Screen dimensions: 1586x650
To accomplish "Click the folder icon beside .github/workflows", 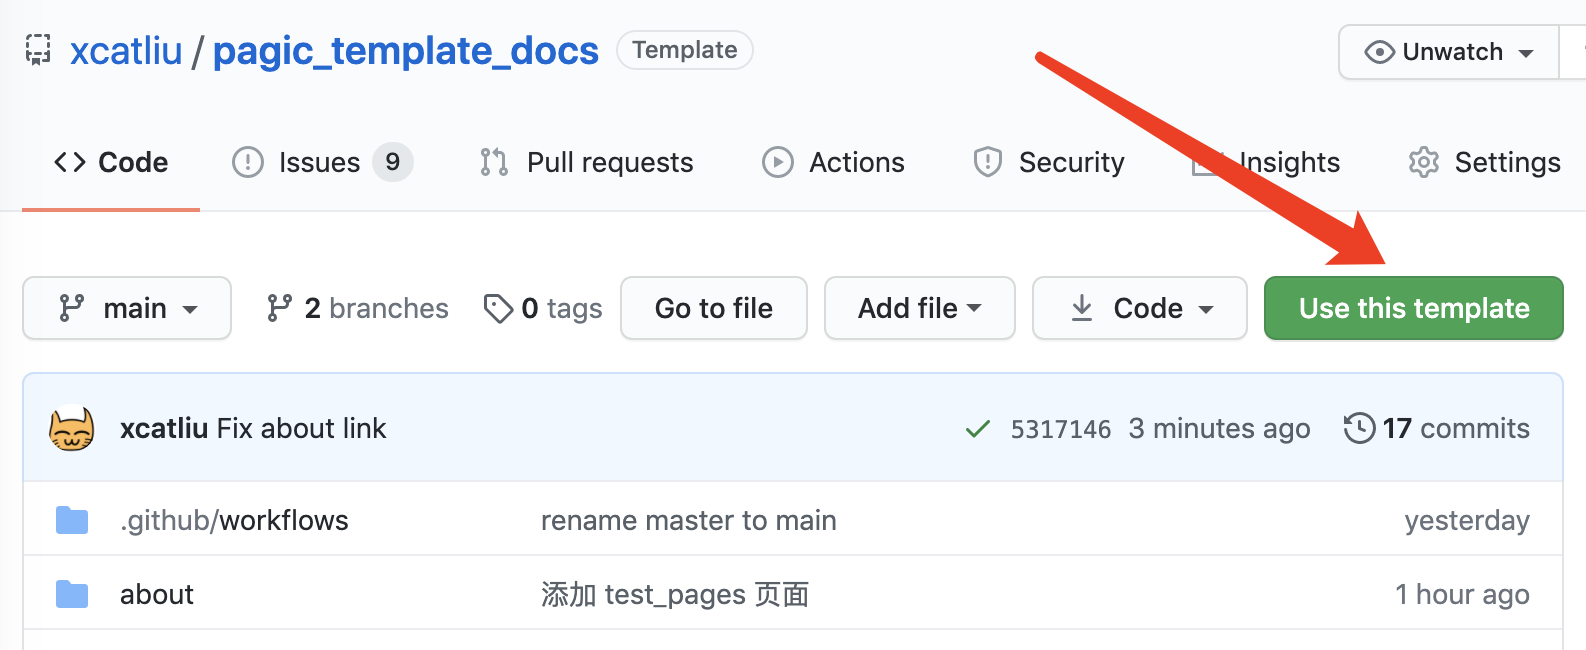I will point(72,520).
